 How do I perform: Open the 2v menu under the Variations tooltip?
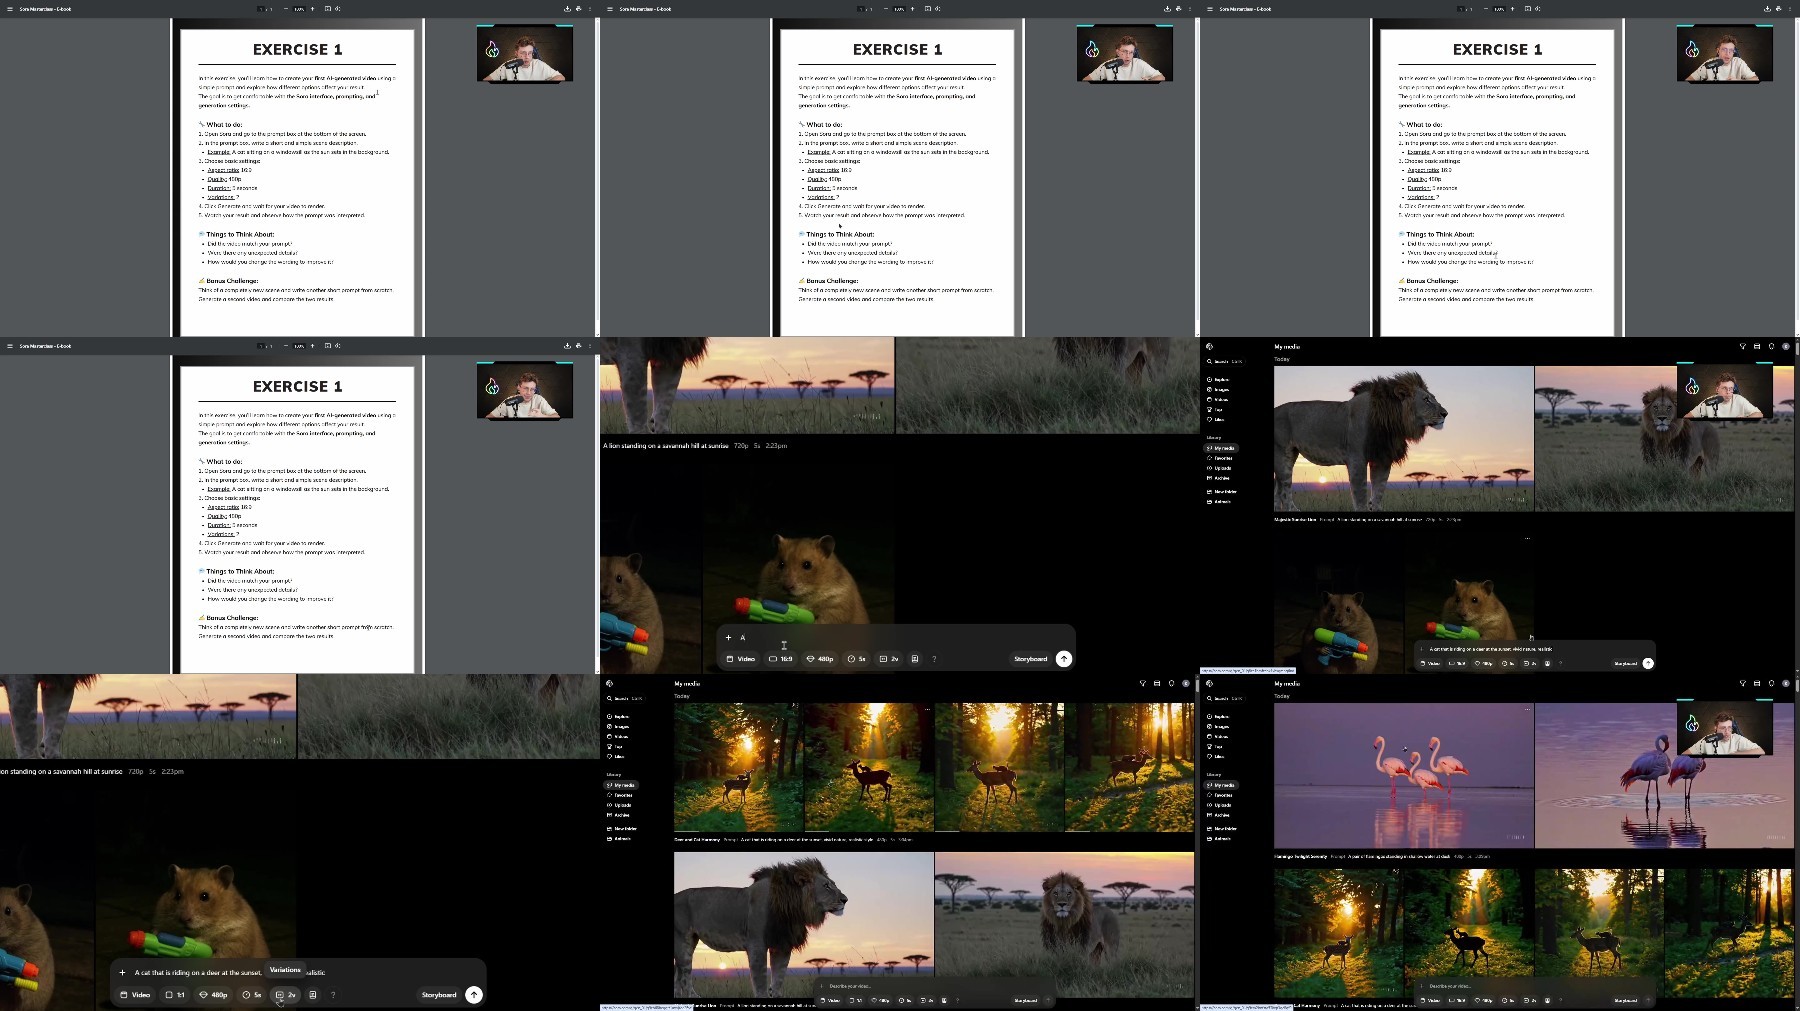pos(286,995)
